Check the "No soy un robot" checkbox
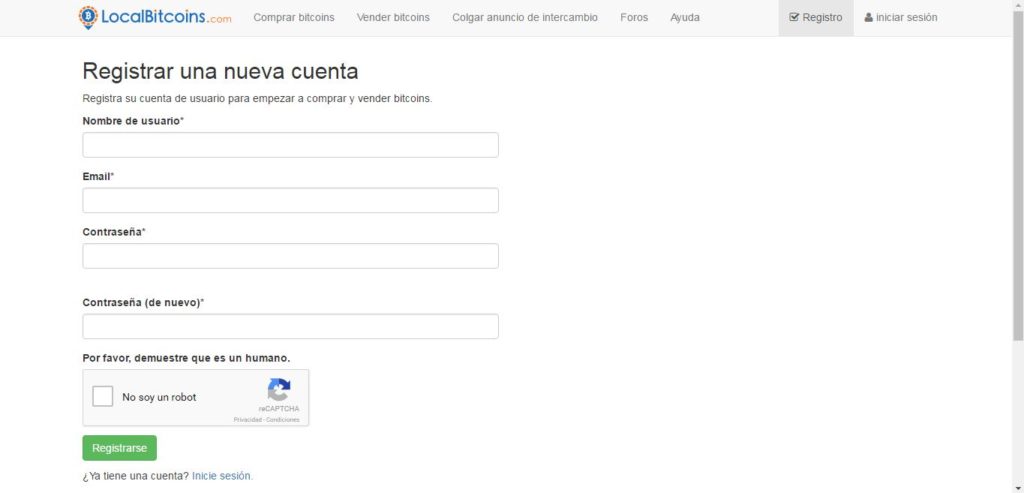Viewport: 1024px width, 493px height. (103, 396)
